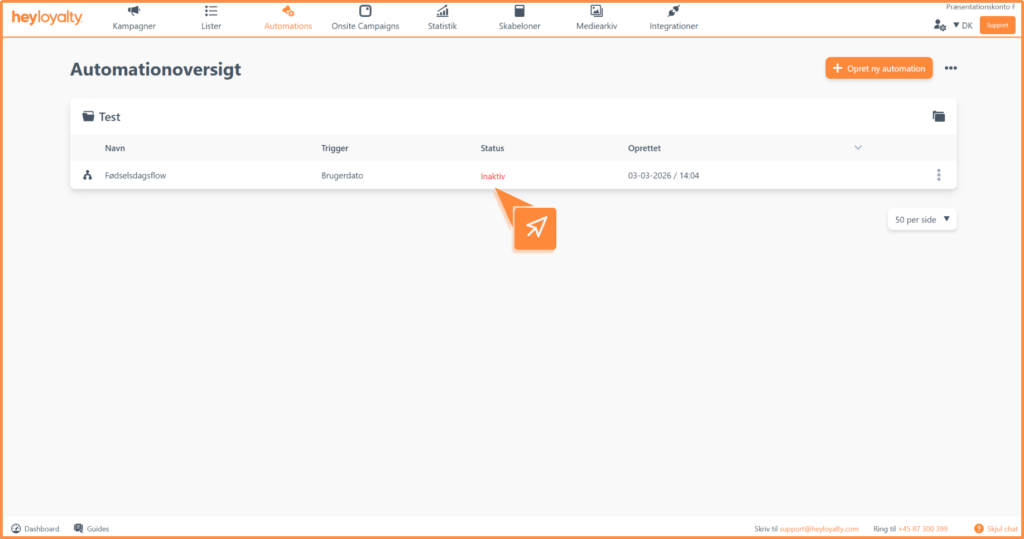Click the heyloyalty logo
The image size is (1024, 539).
click(47, 18)
